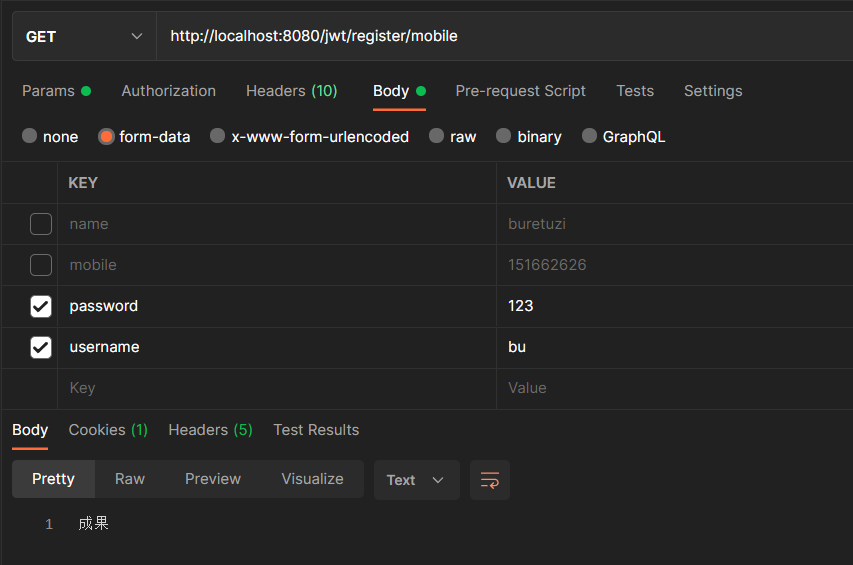This screenshot has height=565, width=853.
Task: Show the Visualize response view
Action: tap(312, 479)
